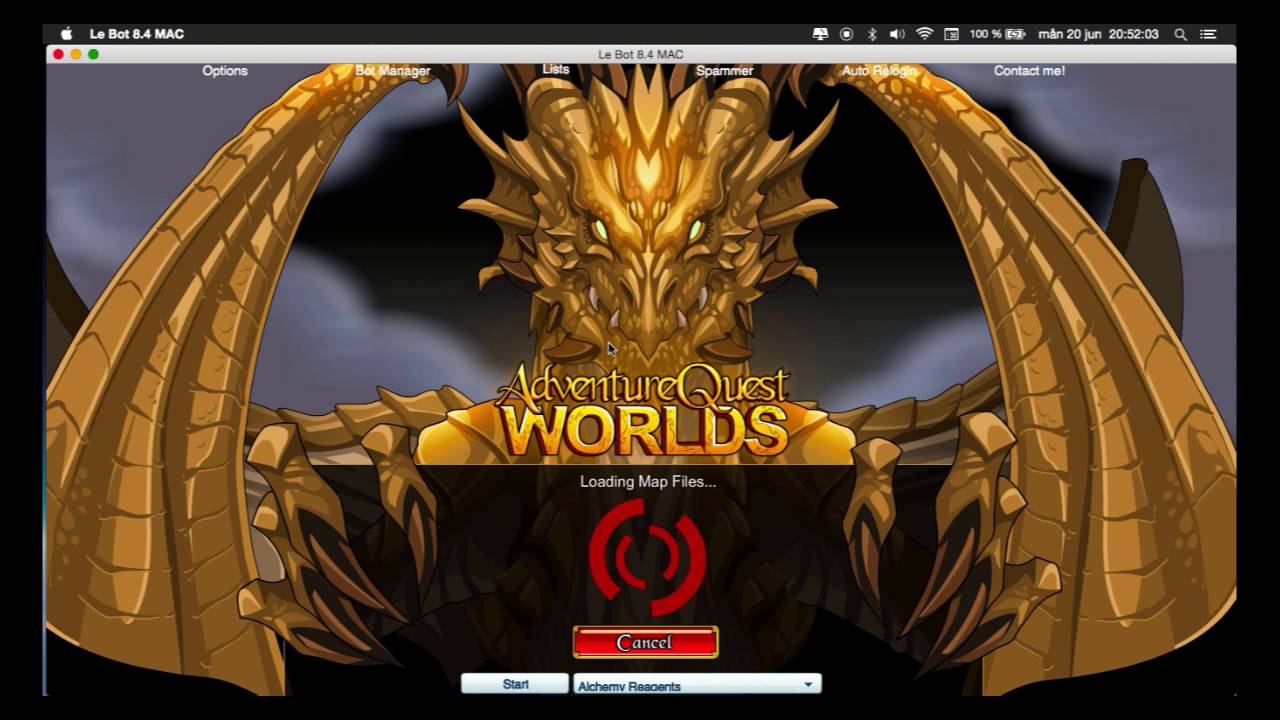Open the AirPlay display menu icon
Screen dimensions: 1280x720
pyautogui.click(x=820, y=34)
